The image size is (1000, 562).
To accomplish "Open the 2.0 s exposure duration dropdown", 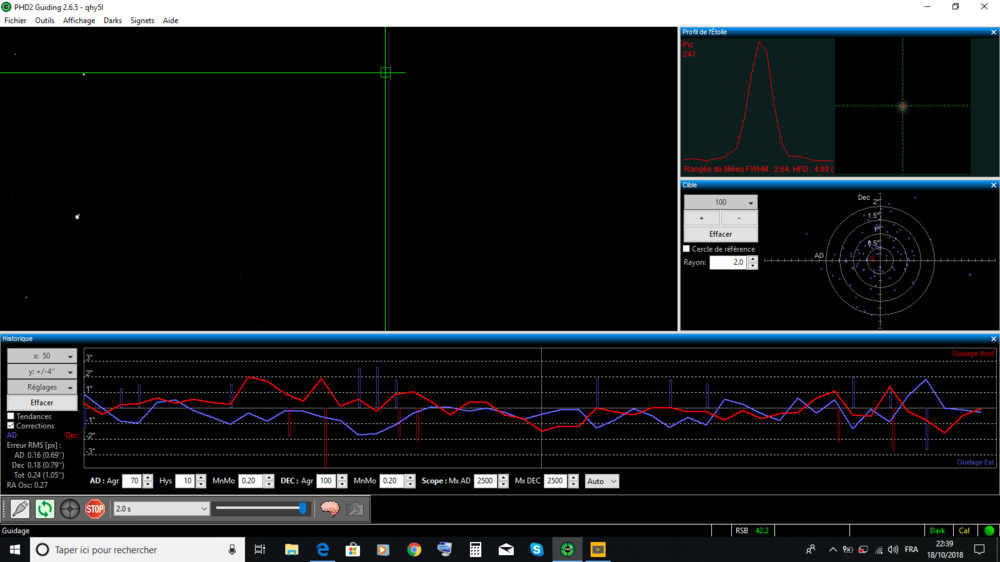I will (x=161, y=509).
